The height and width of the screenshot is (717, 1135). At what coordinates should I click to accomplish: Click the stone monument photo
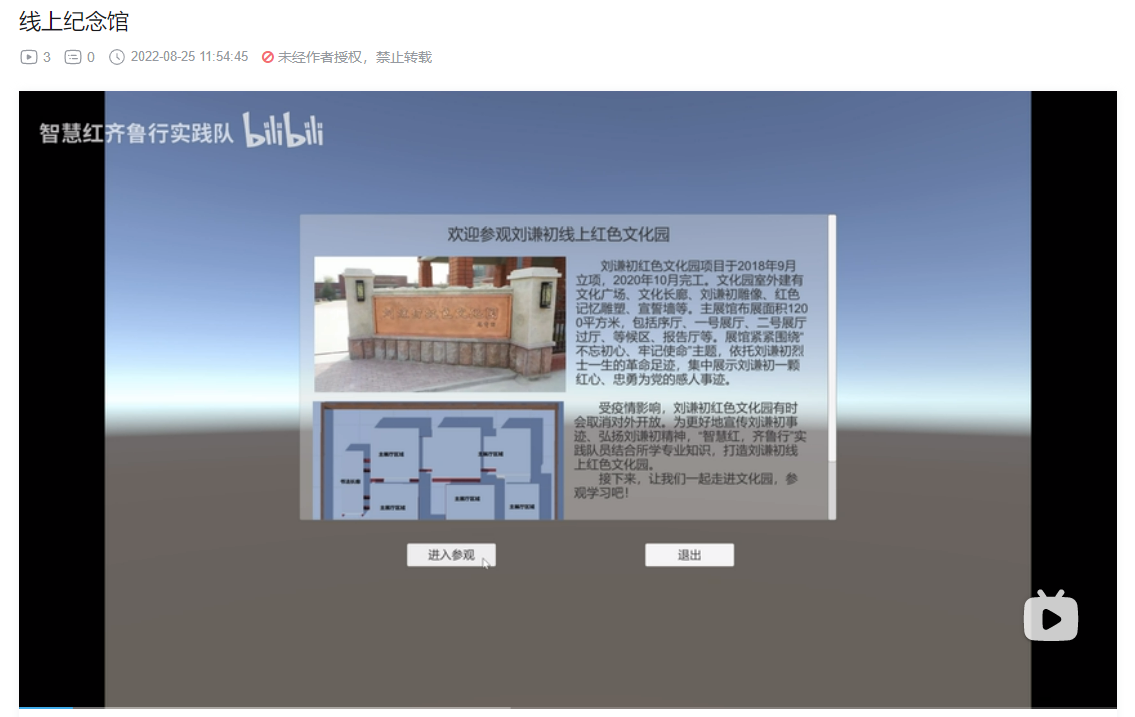tap(439, 324)
